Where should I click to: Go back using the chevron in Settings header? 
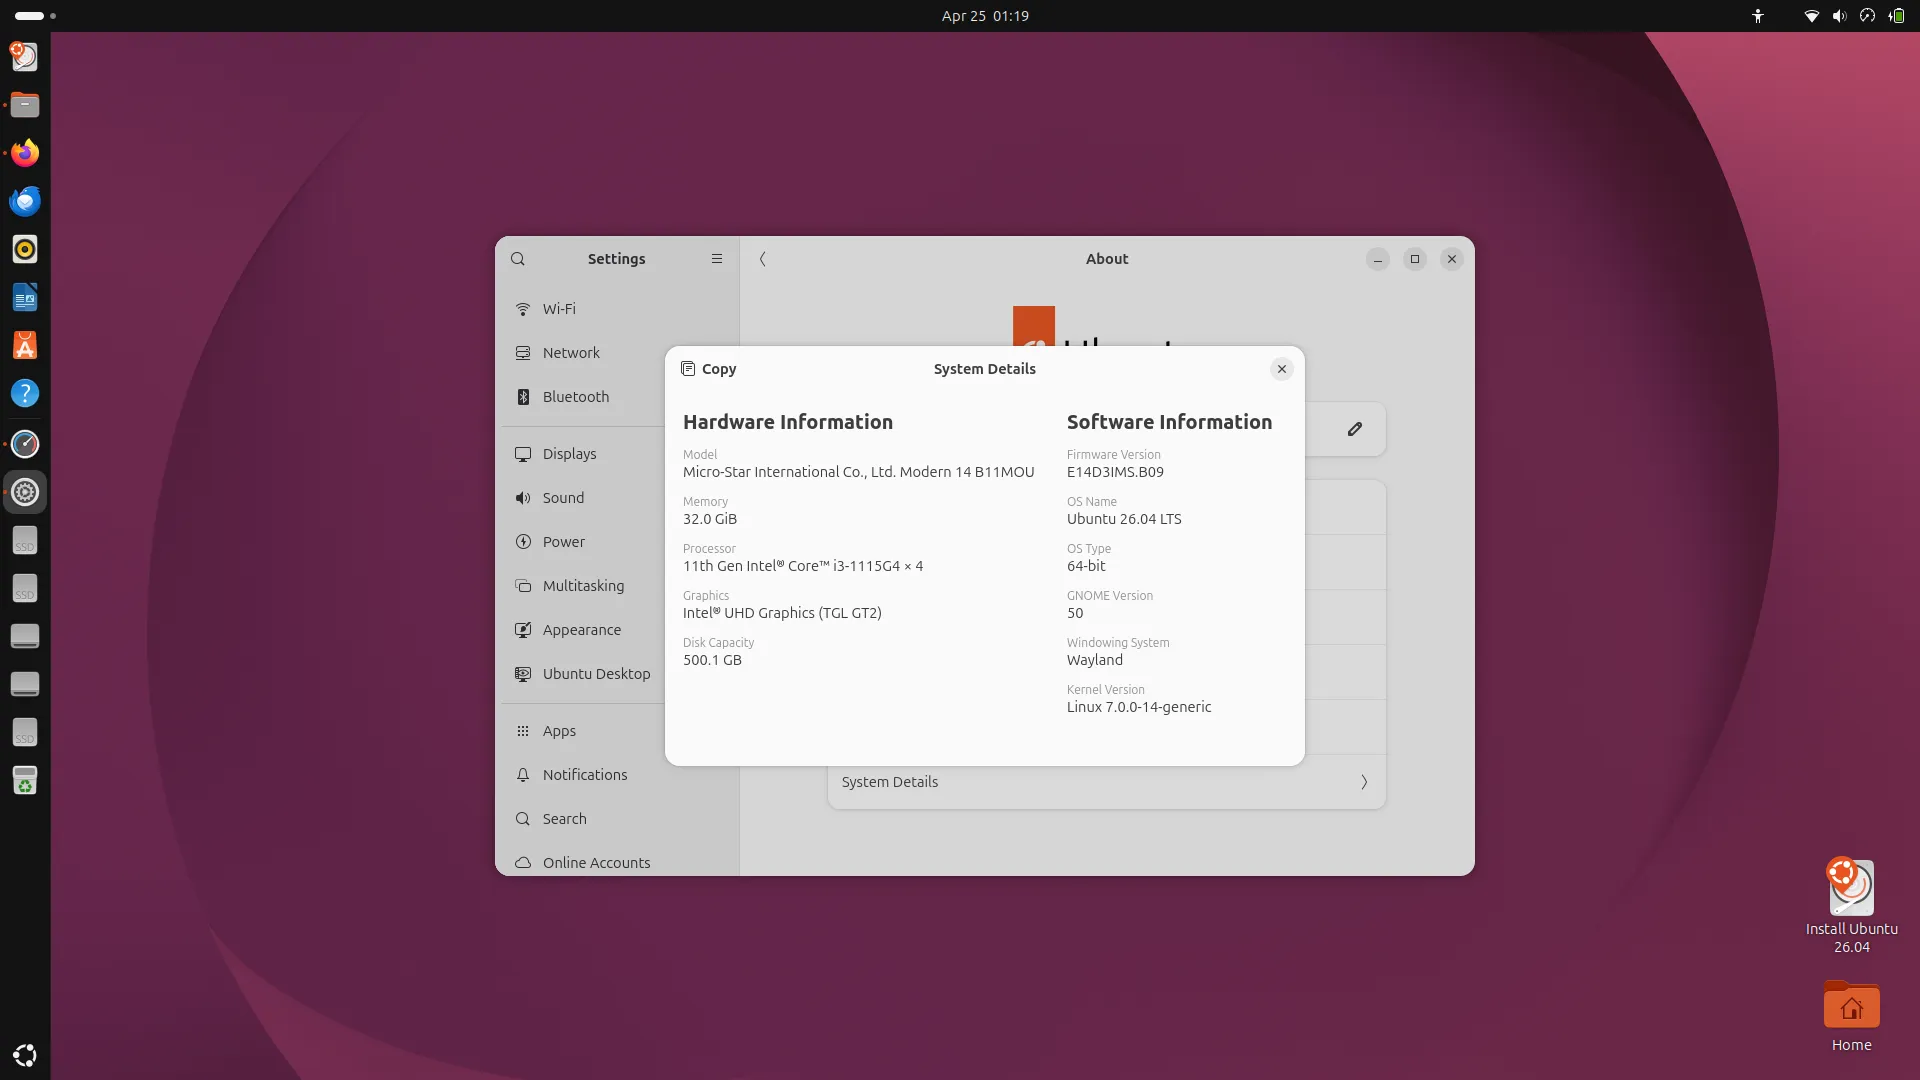(x=762, y=258)
